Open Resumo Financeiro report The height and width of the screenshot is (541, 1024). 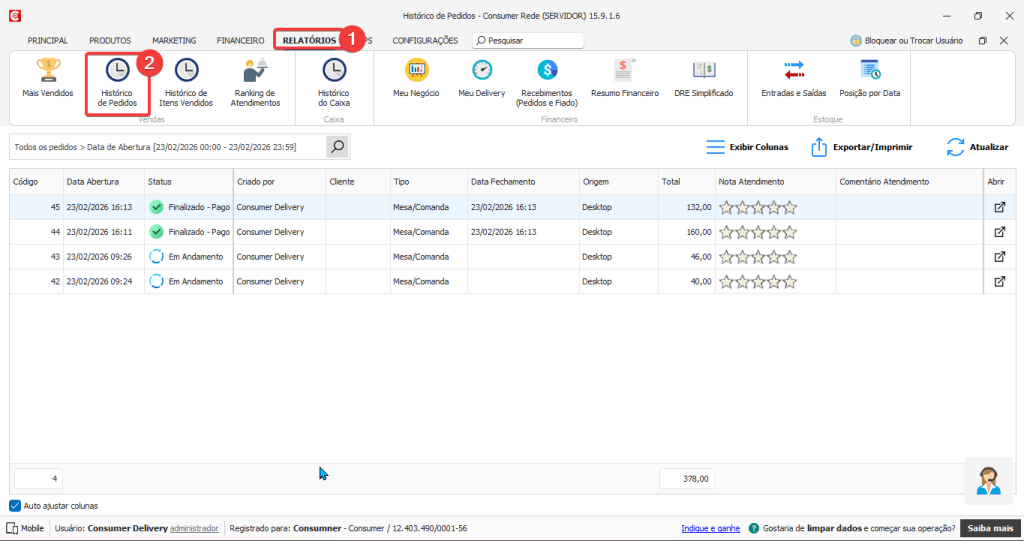pos(625,78)
